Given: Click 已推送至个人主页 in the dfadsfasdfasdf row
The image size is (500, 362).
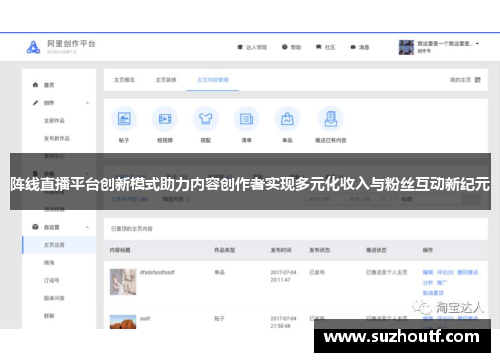Looking at the screenshot, I should click(387, 272).
